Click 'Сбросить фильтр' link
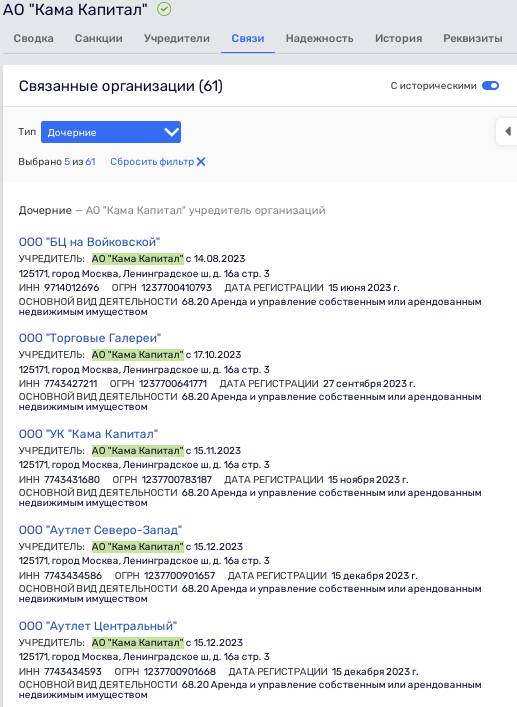Screen dimensions: 517x707 point(152,161)
